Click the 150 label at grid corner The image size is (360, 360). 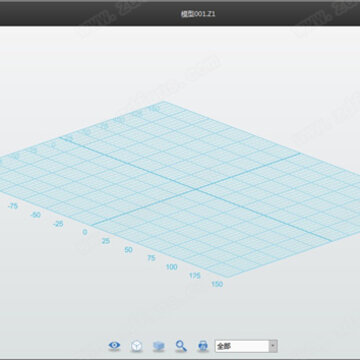pos(217,284)
